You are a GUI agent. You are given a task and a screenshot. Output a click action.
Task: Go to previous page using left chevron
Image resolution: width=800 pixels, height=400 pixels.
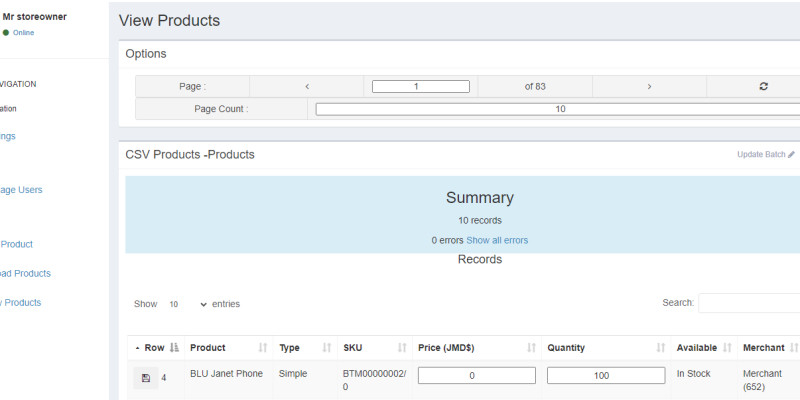point(307,86)
